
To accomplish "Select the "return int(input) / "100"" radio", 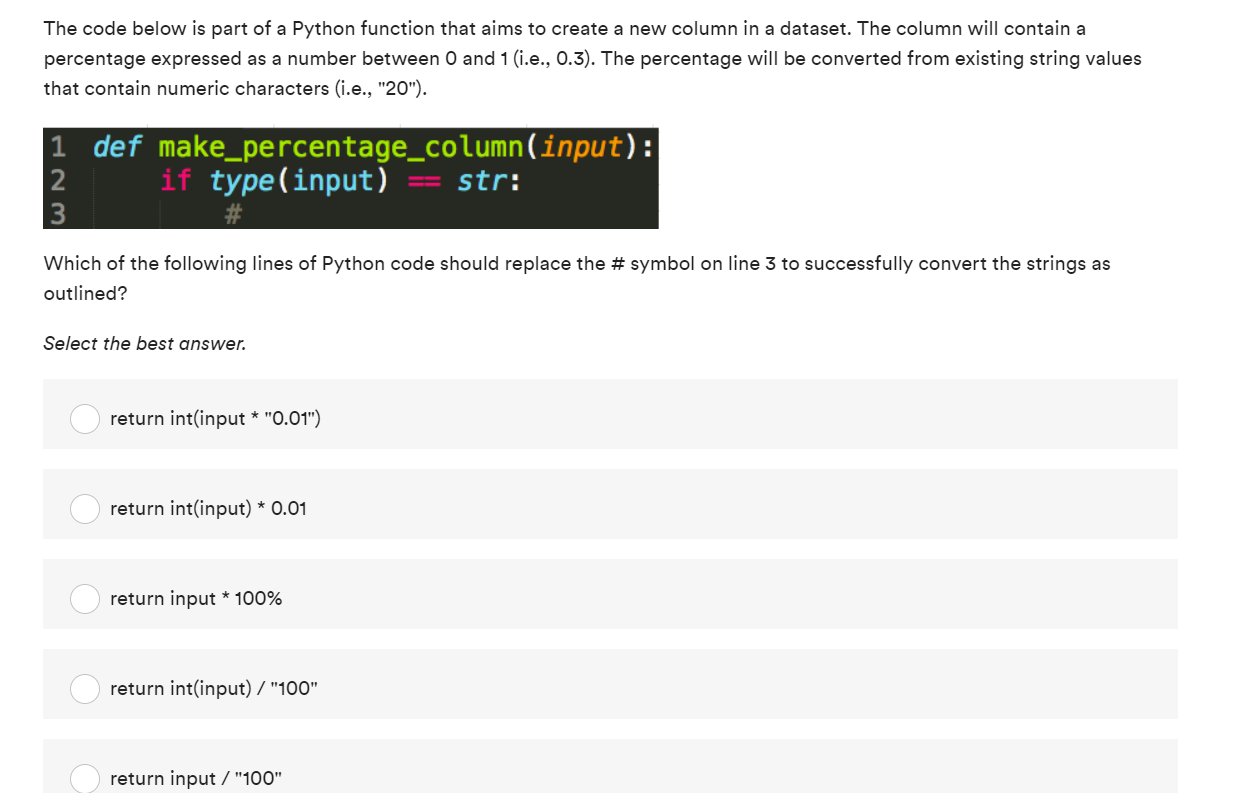I will tap(85, 689).
